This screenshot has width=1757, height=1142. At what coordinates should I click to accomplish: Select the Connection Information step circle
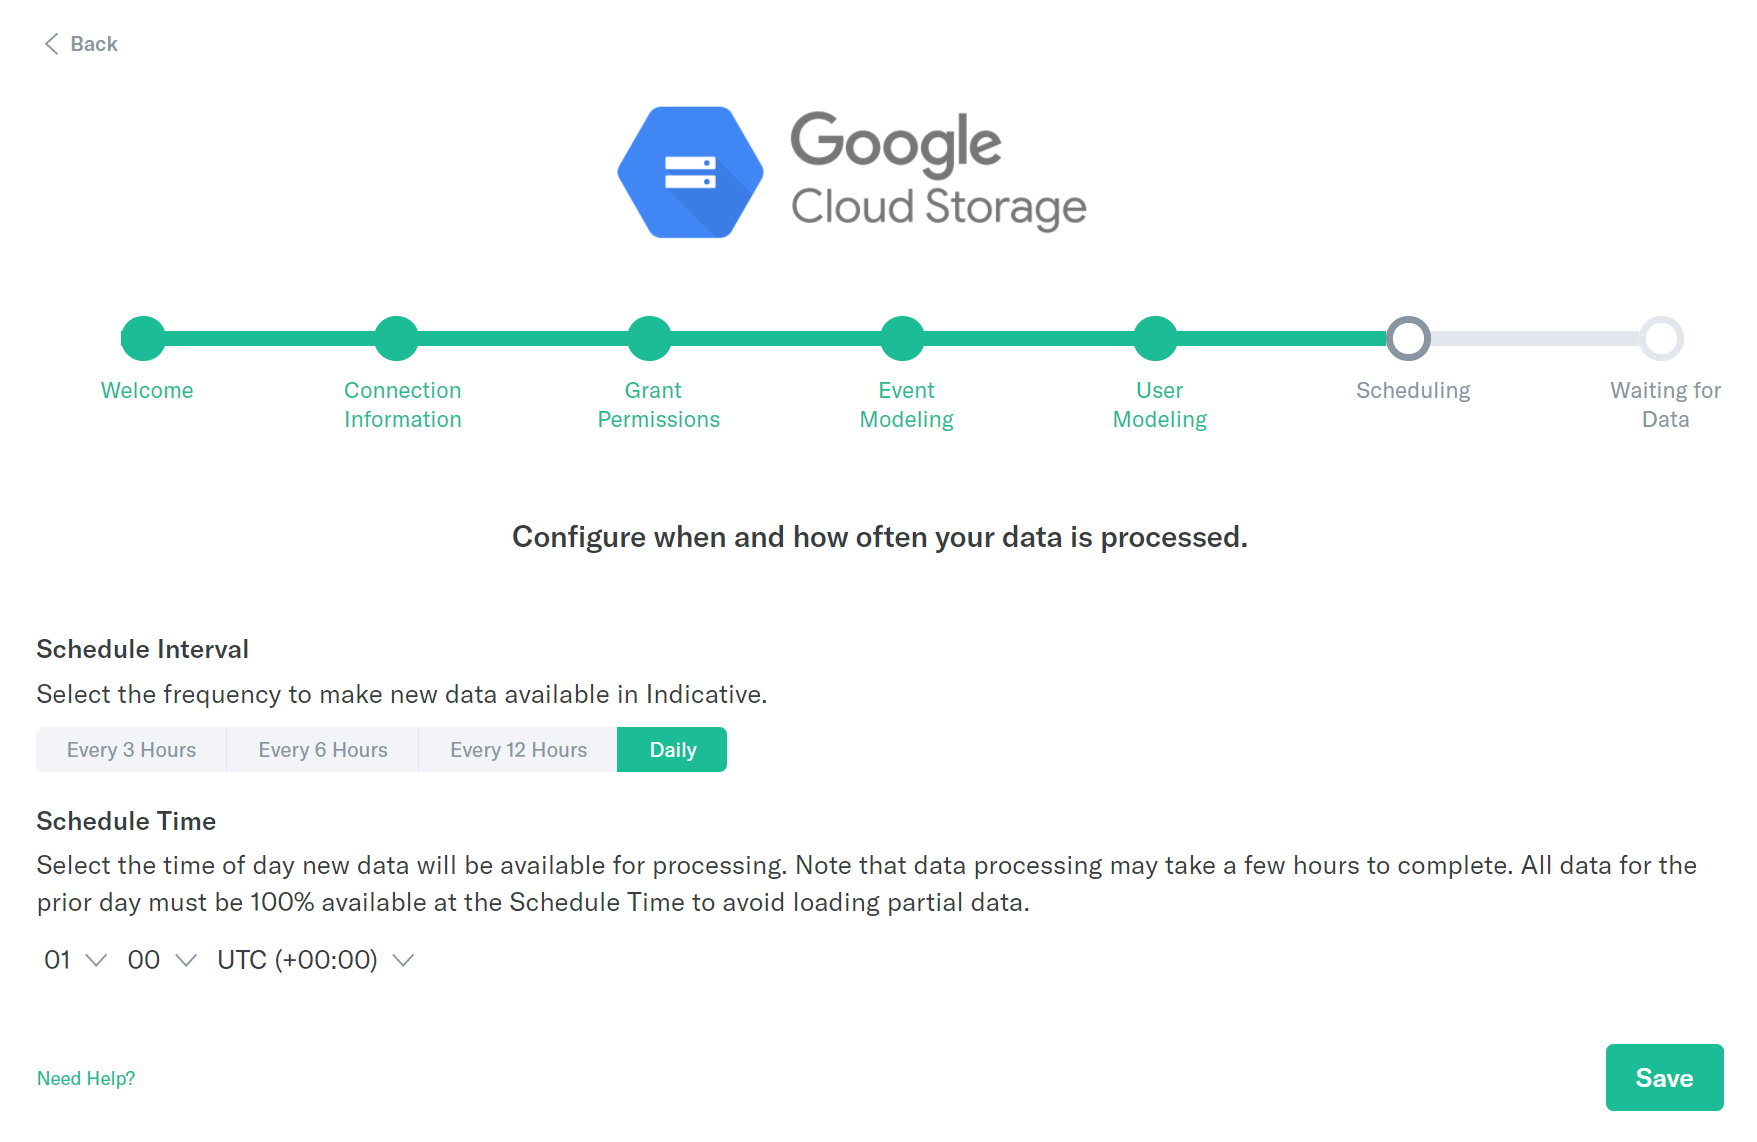[396, 338]
